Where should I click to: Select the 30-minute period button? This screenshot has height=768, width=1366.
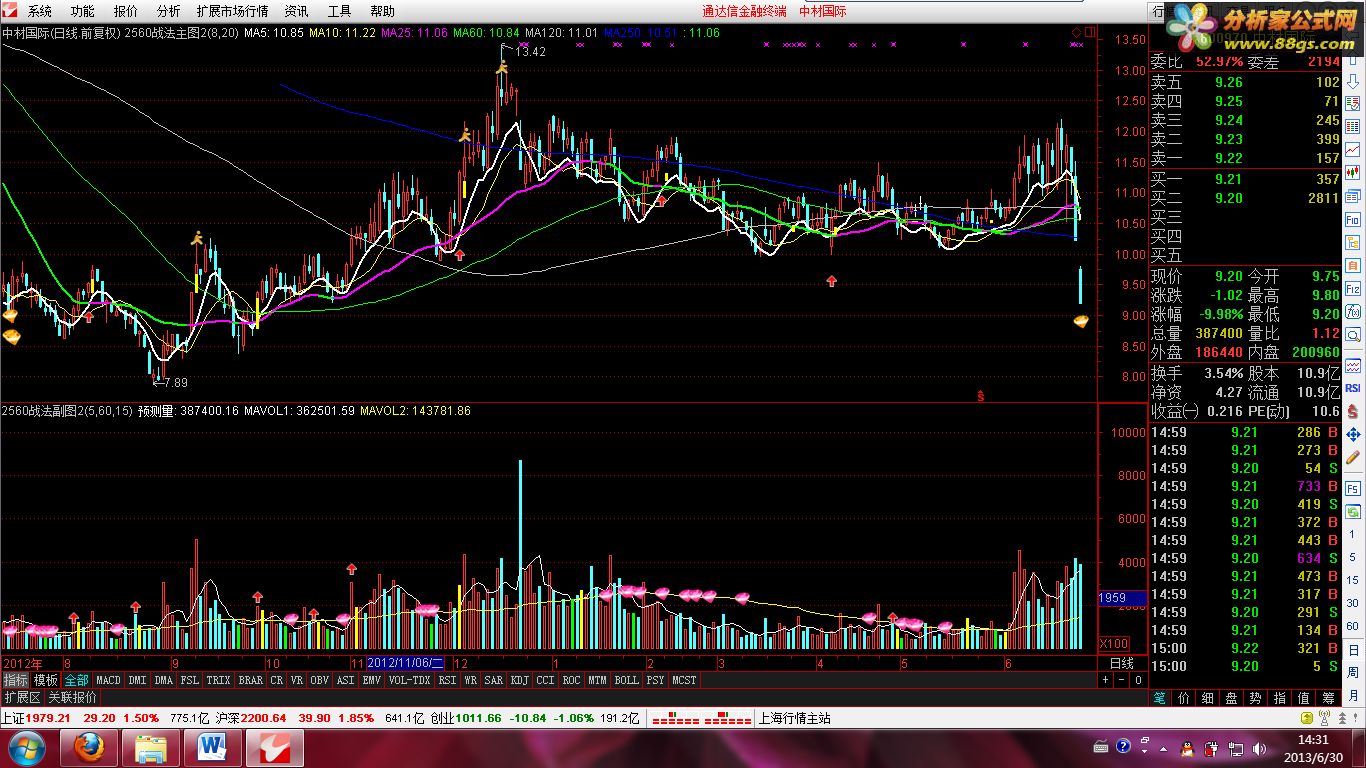[1352, 603]
